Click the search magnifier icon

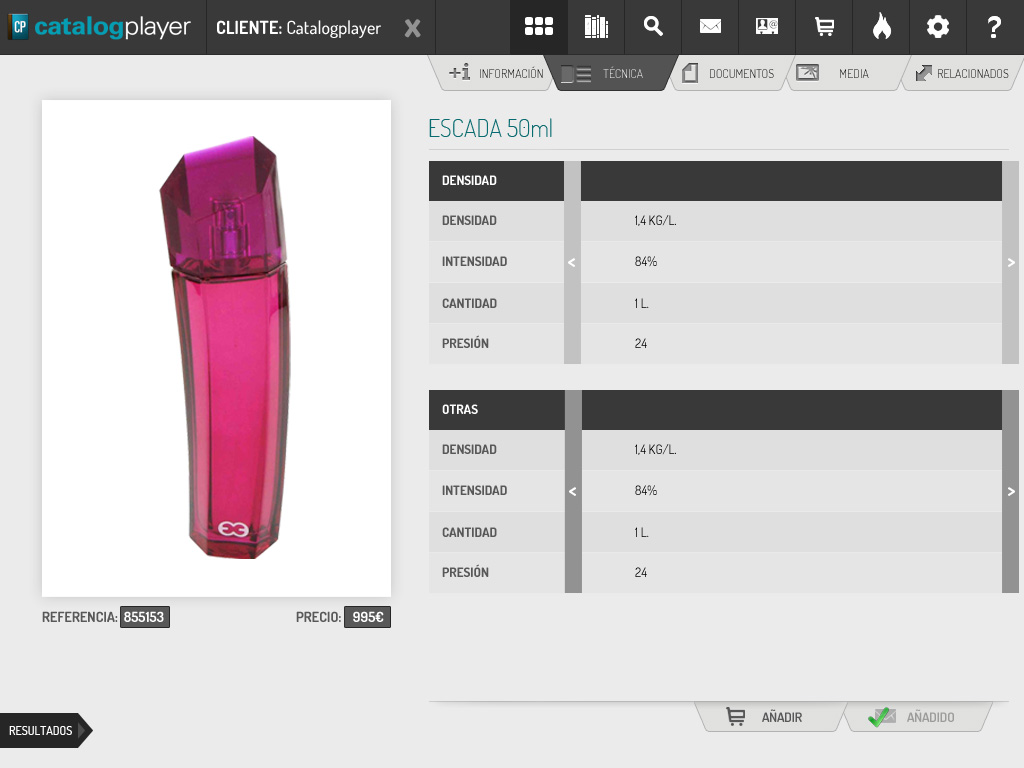pos(653,27)
